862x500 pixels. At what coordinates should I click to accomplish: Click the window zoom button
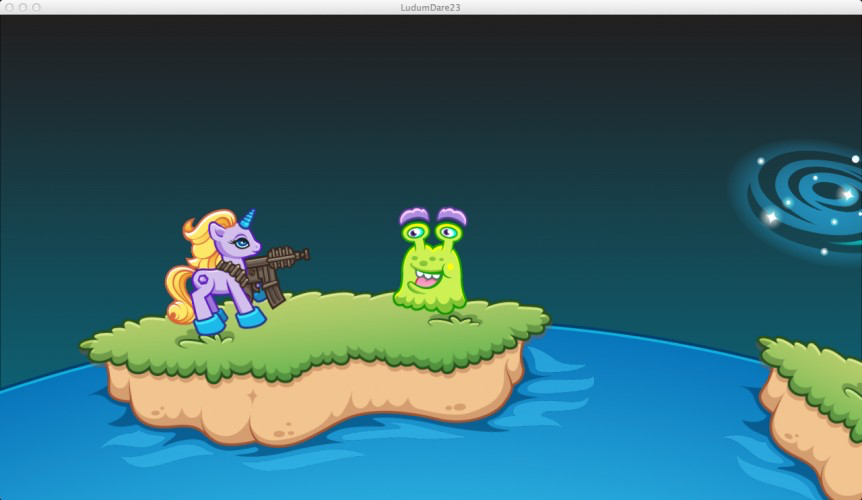pyautogui.click(x=36, y=7)
